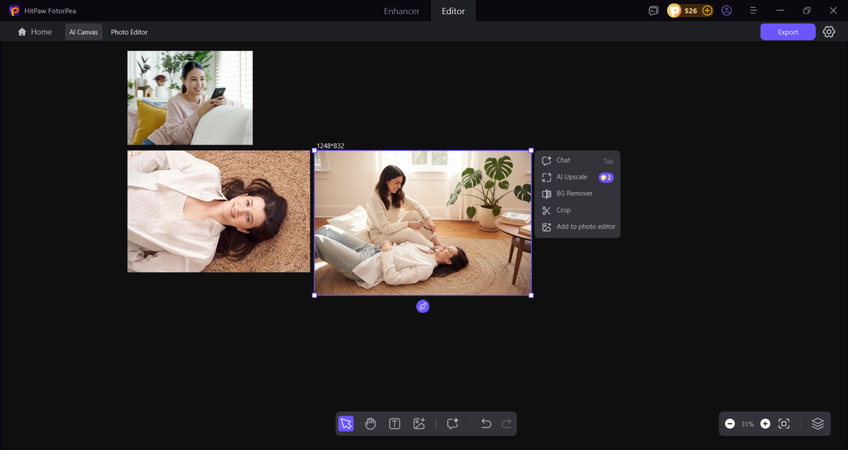Select the pointer selection tool

pyautogui.click(x=346, y=424)
